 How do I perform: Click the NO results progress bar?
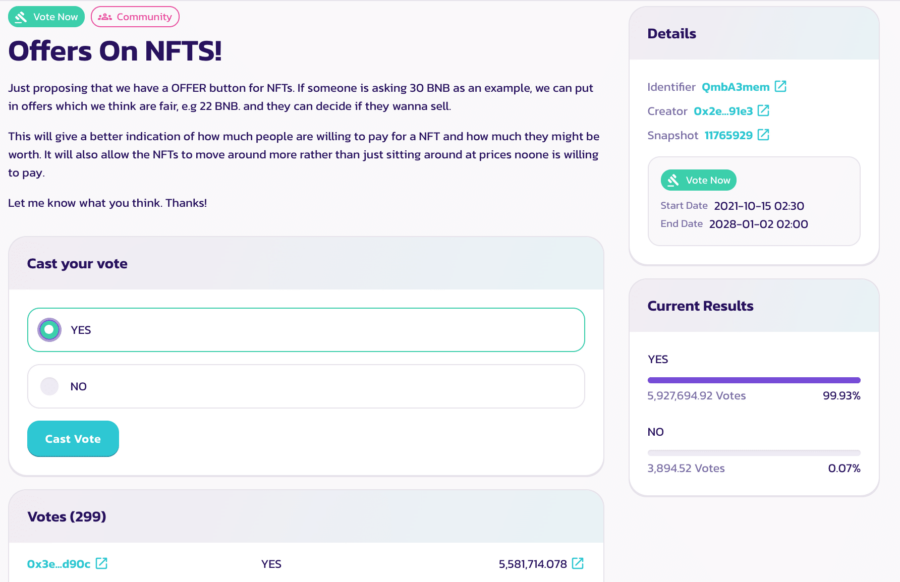click(753, 453)
